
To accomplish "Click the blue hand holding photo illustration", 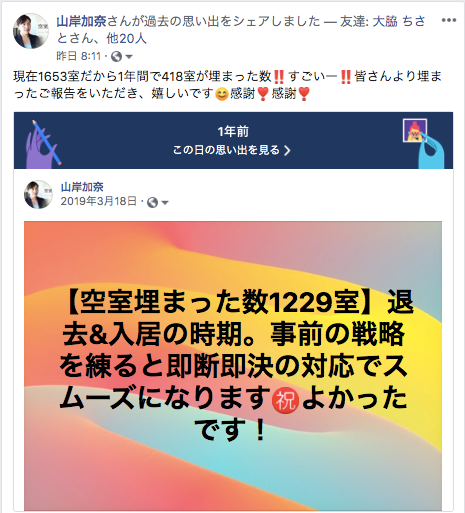I will tap(423, 144).
